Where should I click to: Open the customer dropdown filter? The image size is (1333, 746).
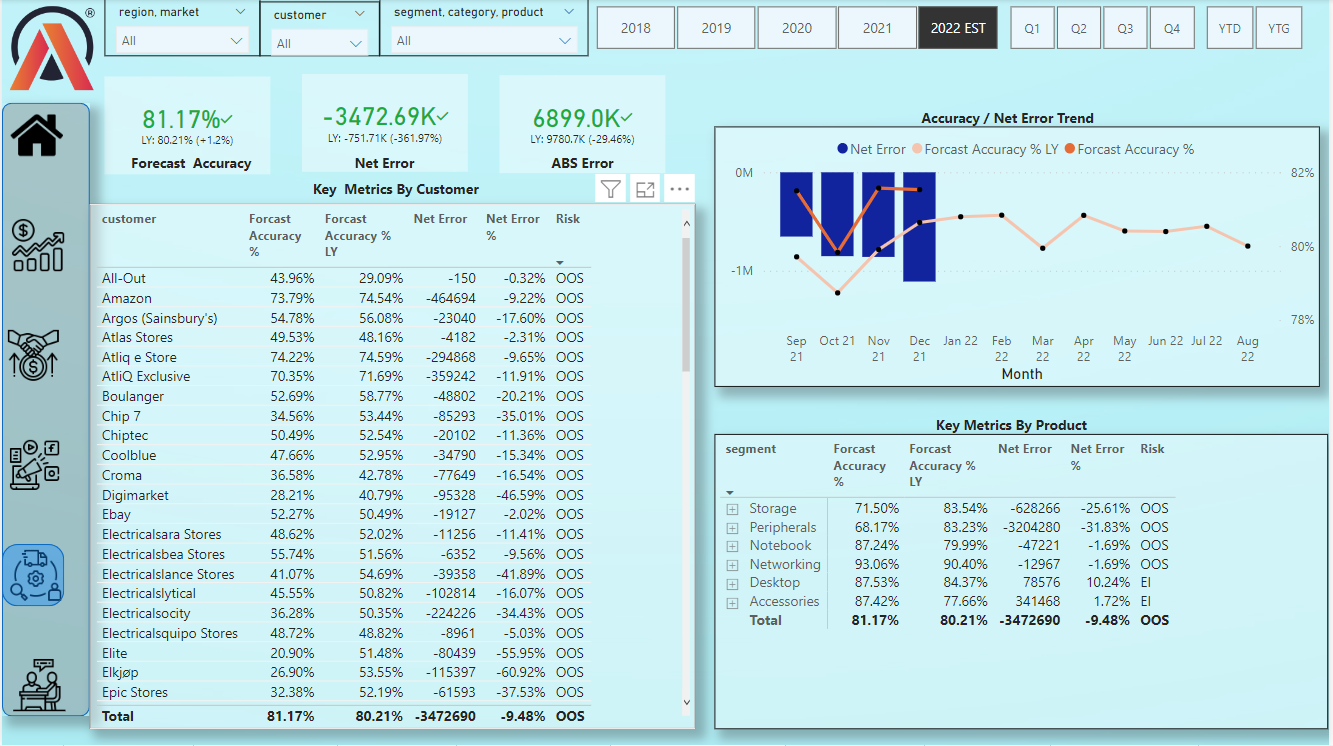click(x=319, y=44)
